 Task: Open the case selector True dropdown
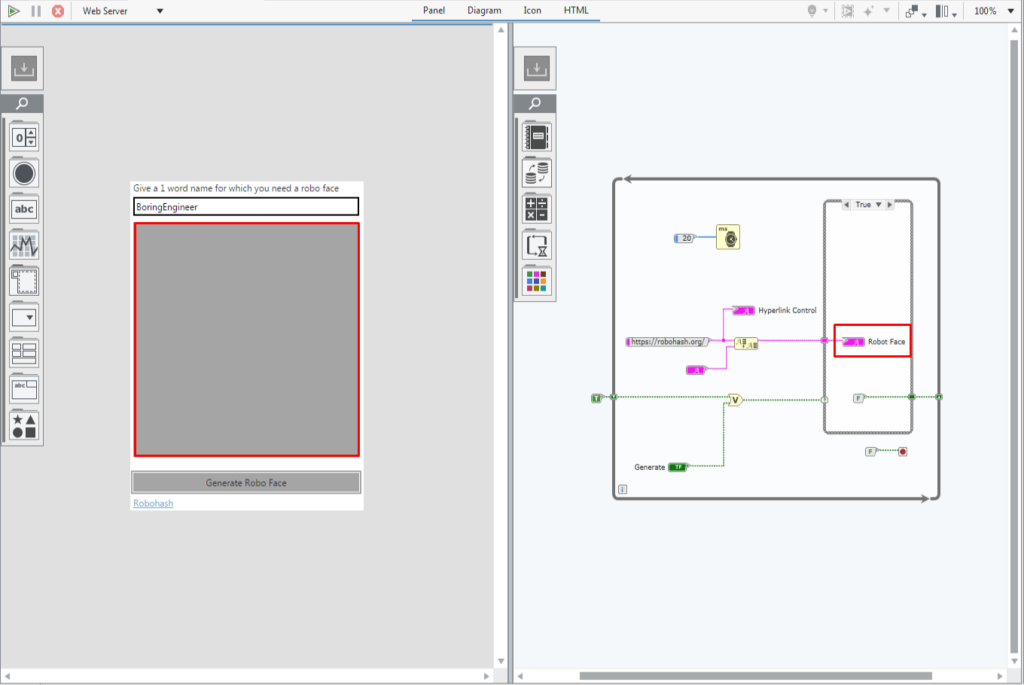tap(879, 204)
